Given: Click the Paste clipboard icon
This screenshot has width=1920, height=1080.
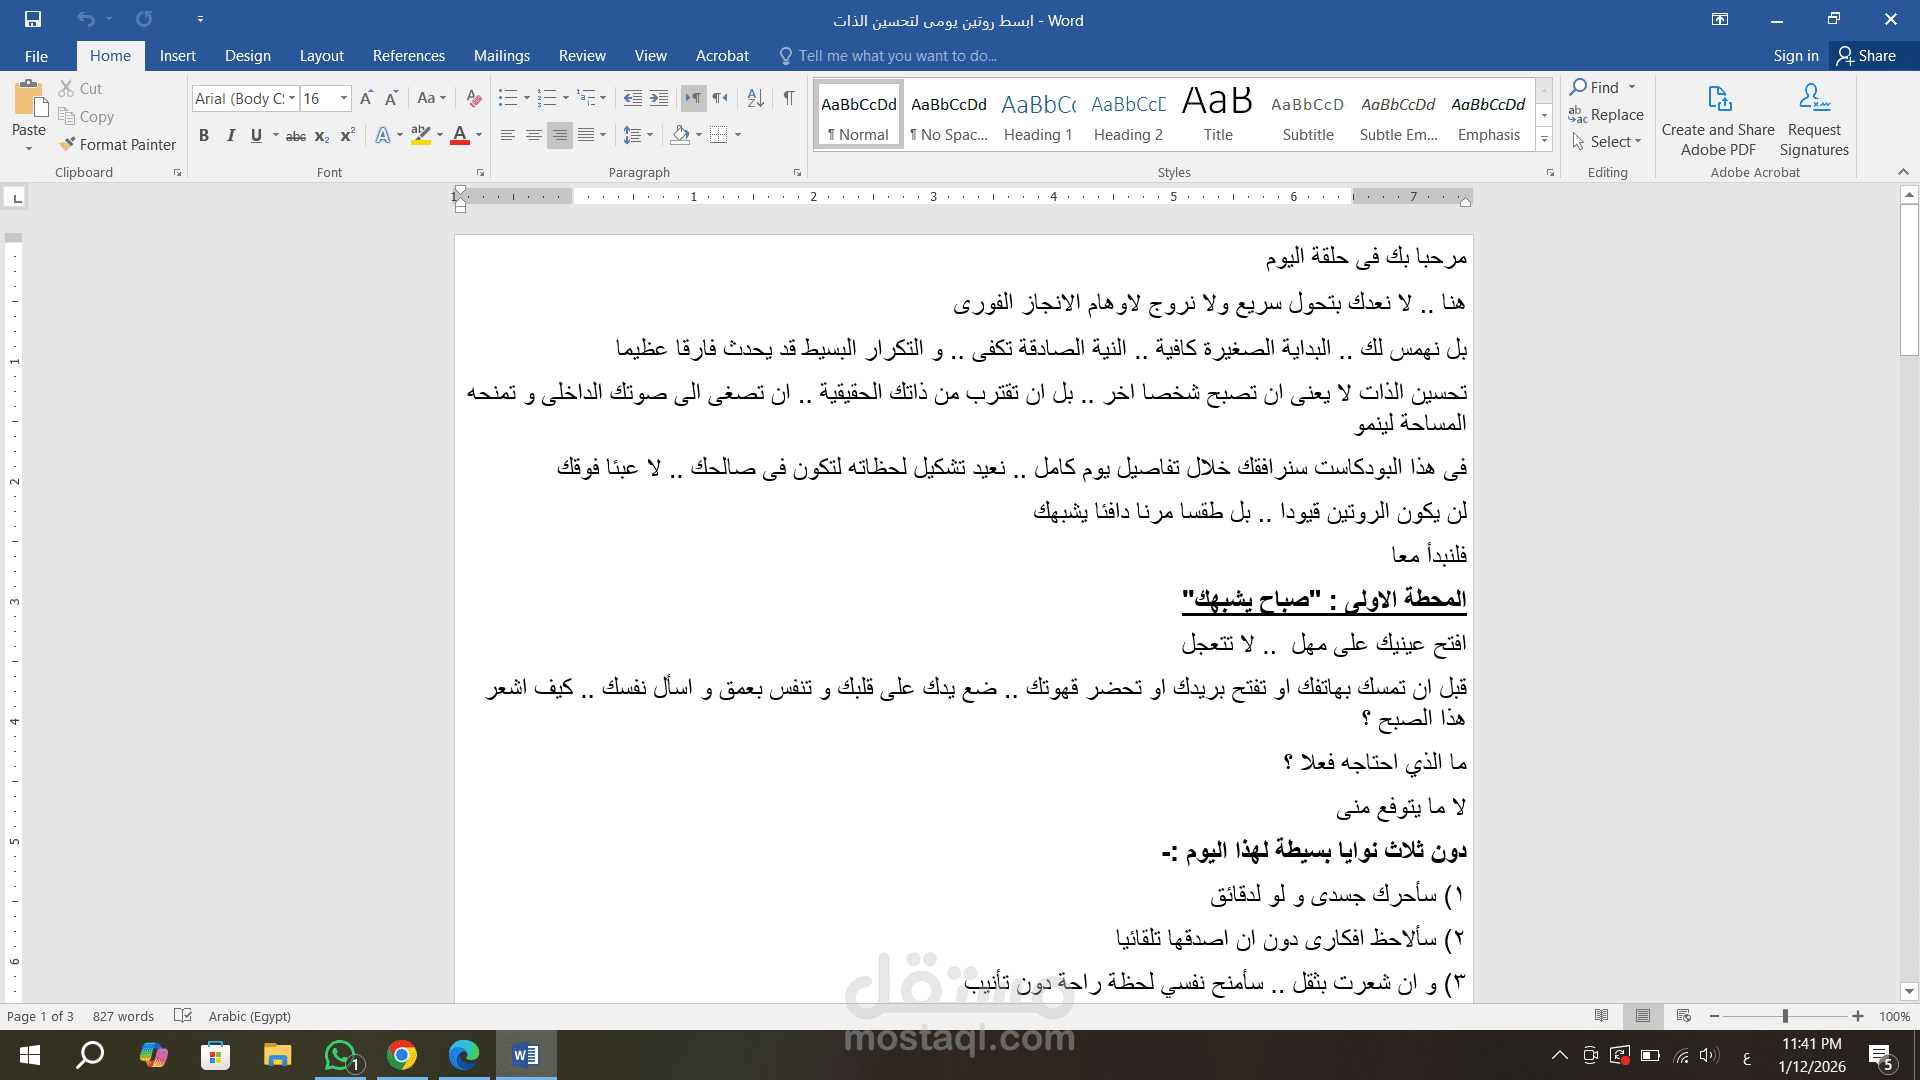Looking at the screenshot, I should pyautogui.click(x=29, y=99).
